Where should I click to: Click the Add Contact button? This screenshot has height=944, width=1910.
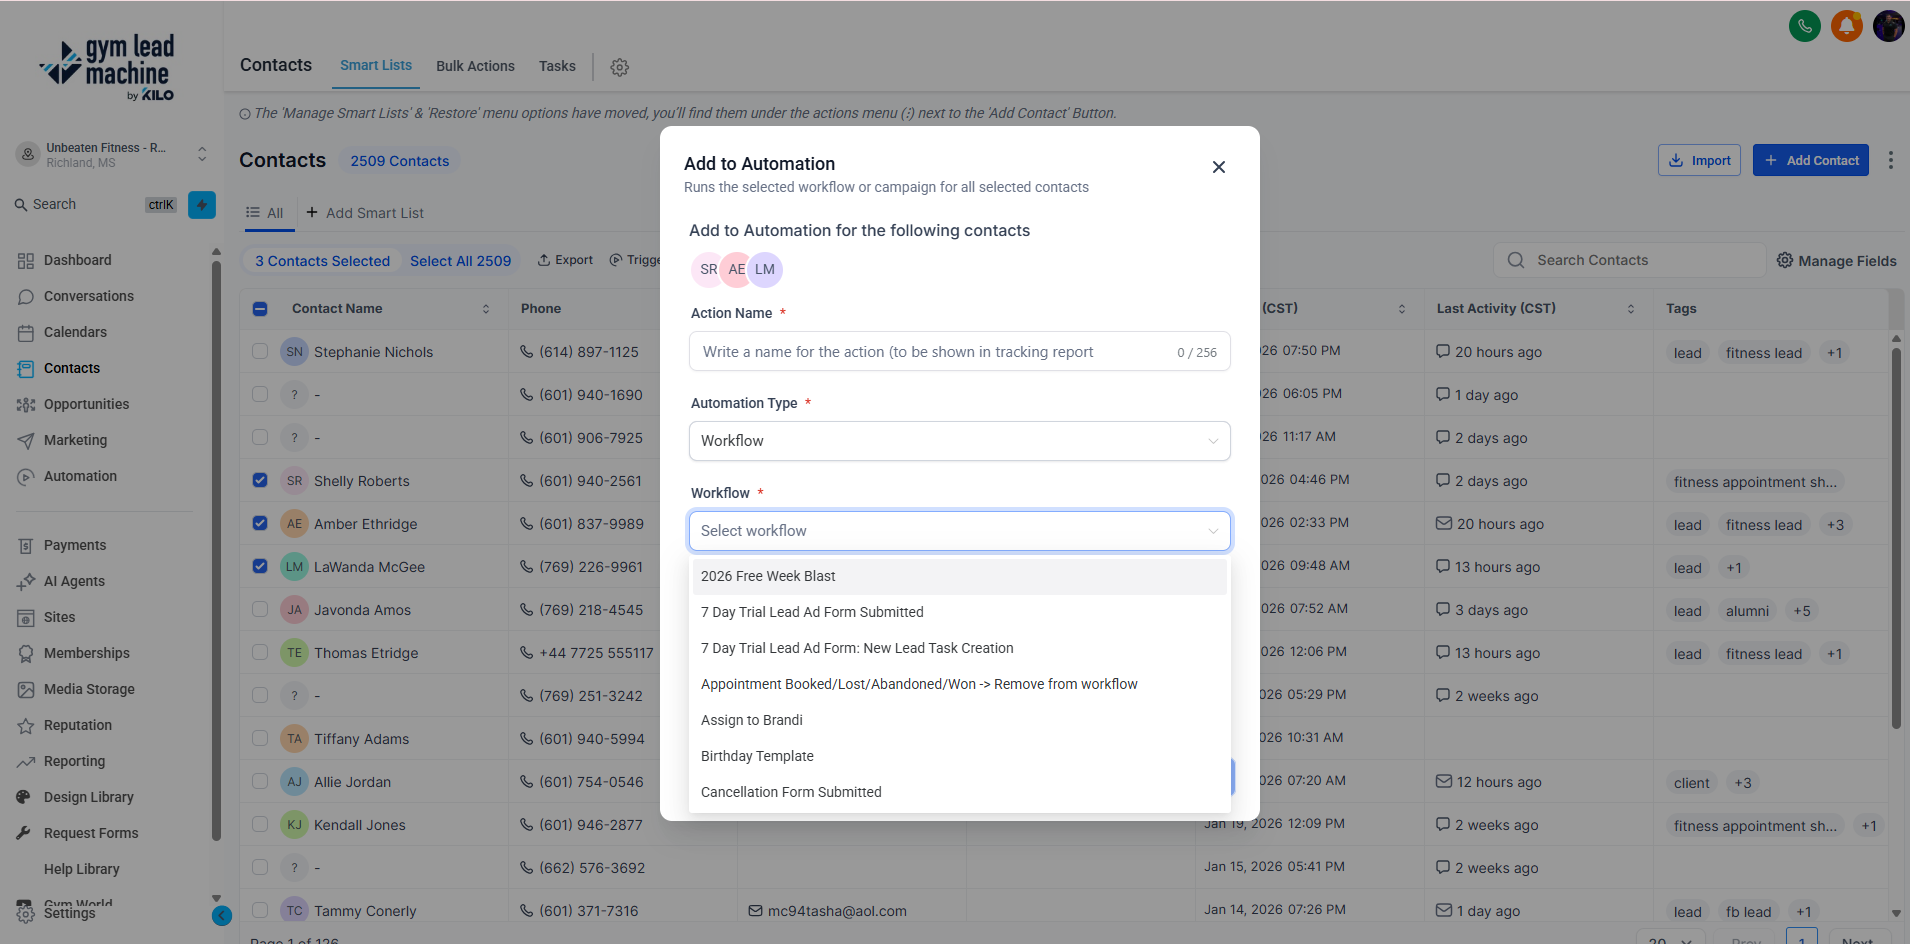click(x=1810, y=160)
